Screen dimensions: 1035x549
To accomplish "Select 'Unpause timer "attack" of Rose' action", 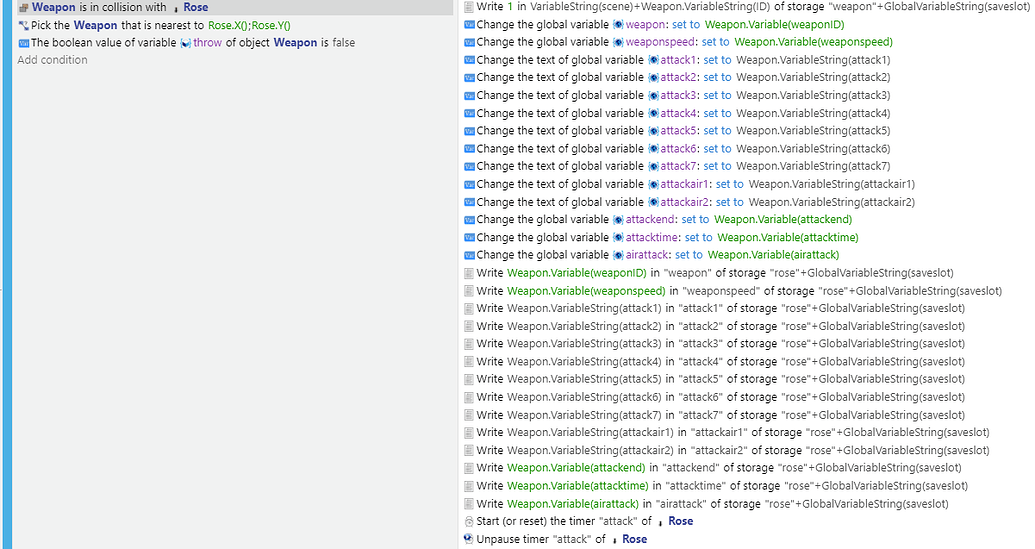I will (556, 539).
